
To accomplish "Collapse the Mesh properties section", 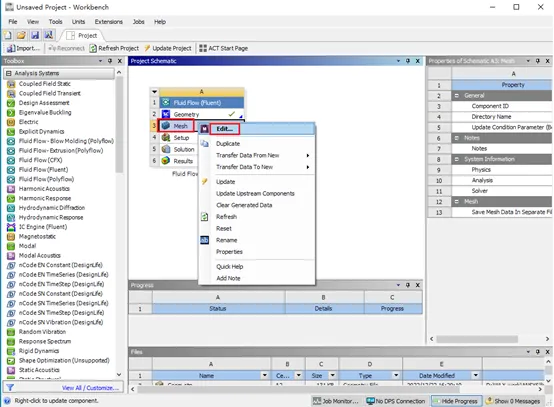I will [x=456, y=202].
